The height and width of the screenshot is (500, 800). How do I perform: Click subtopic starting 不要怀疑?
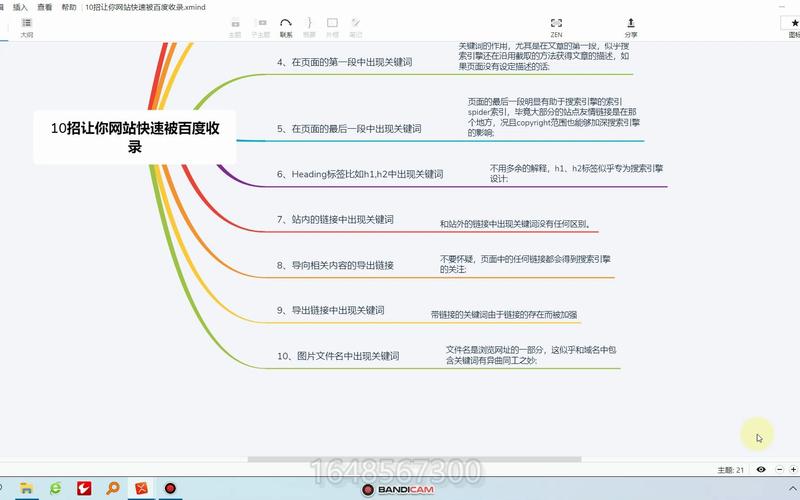pos(526,264)
